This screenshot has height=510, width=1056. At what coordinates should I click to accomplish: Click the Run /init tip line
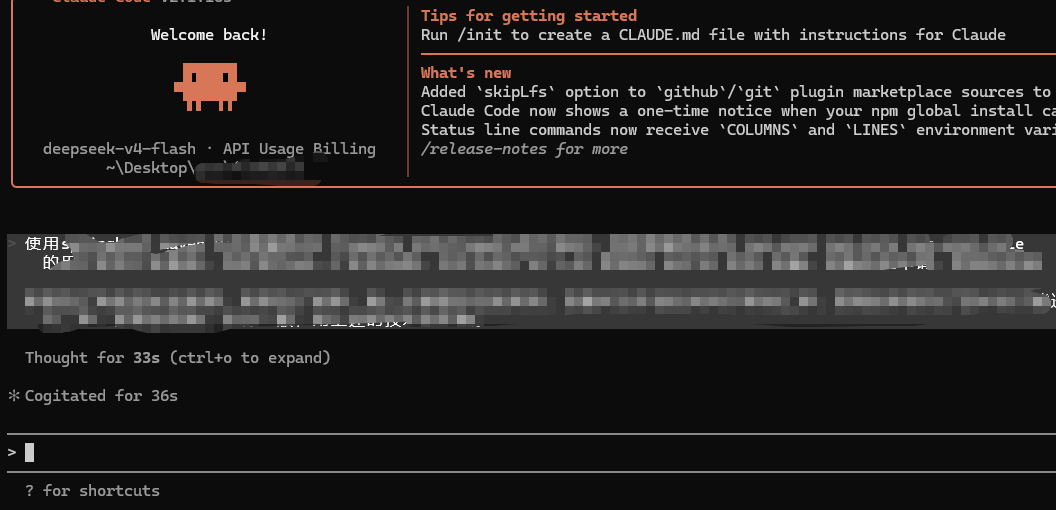(x=713, y=35)
